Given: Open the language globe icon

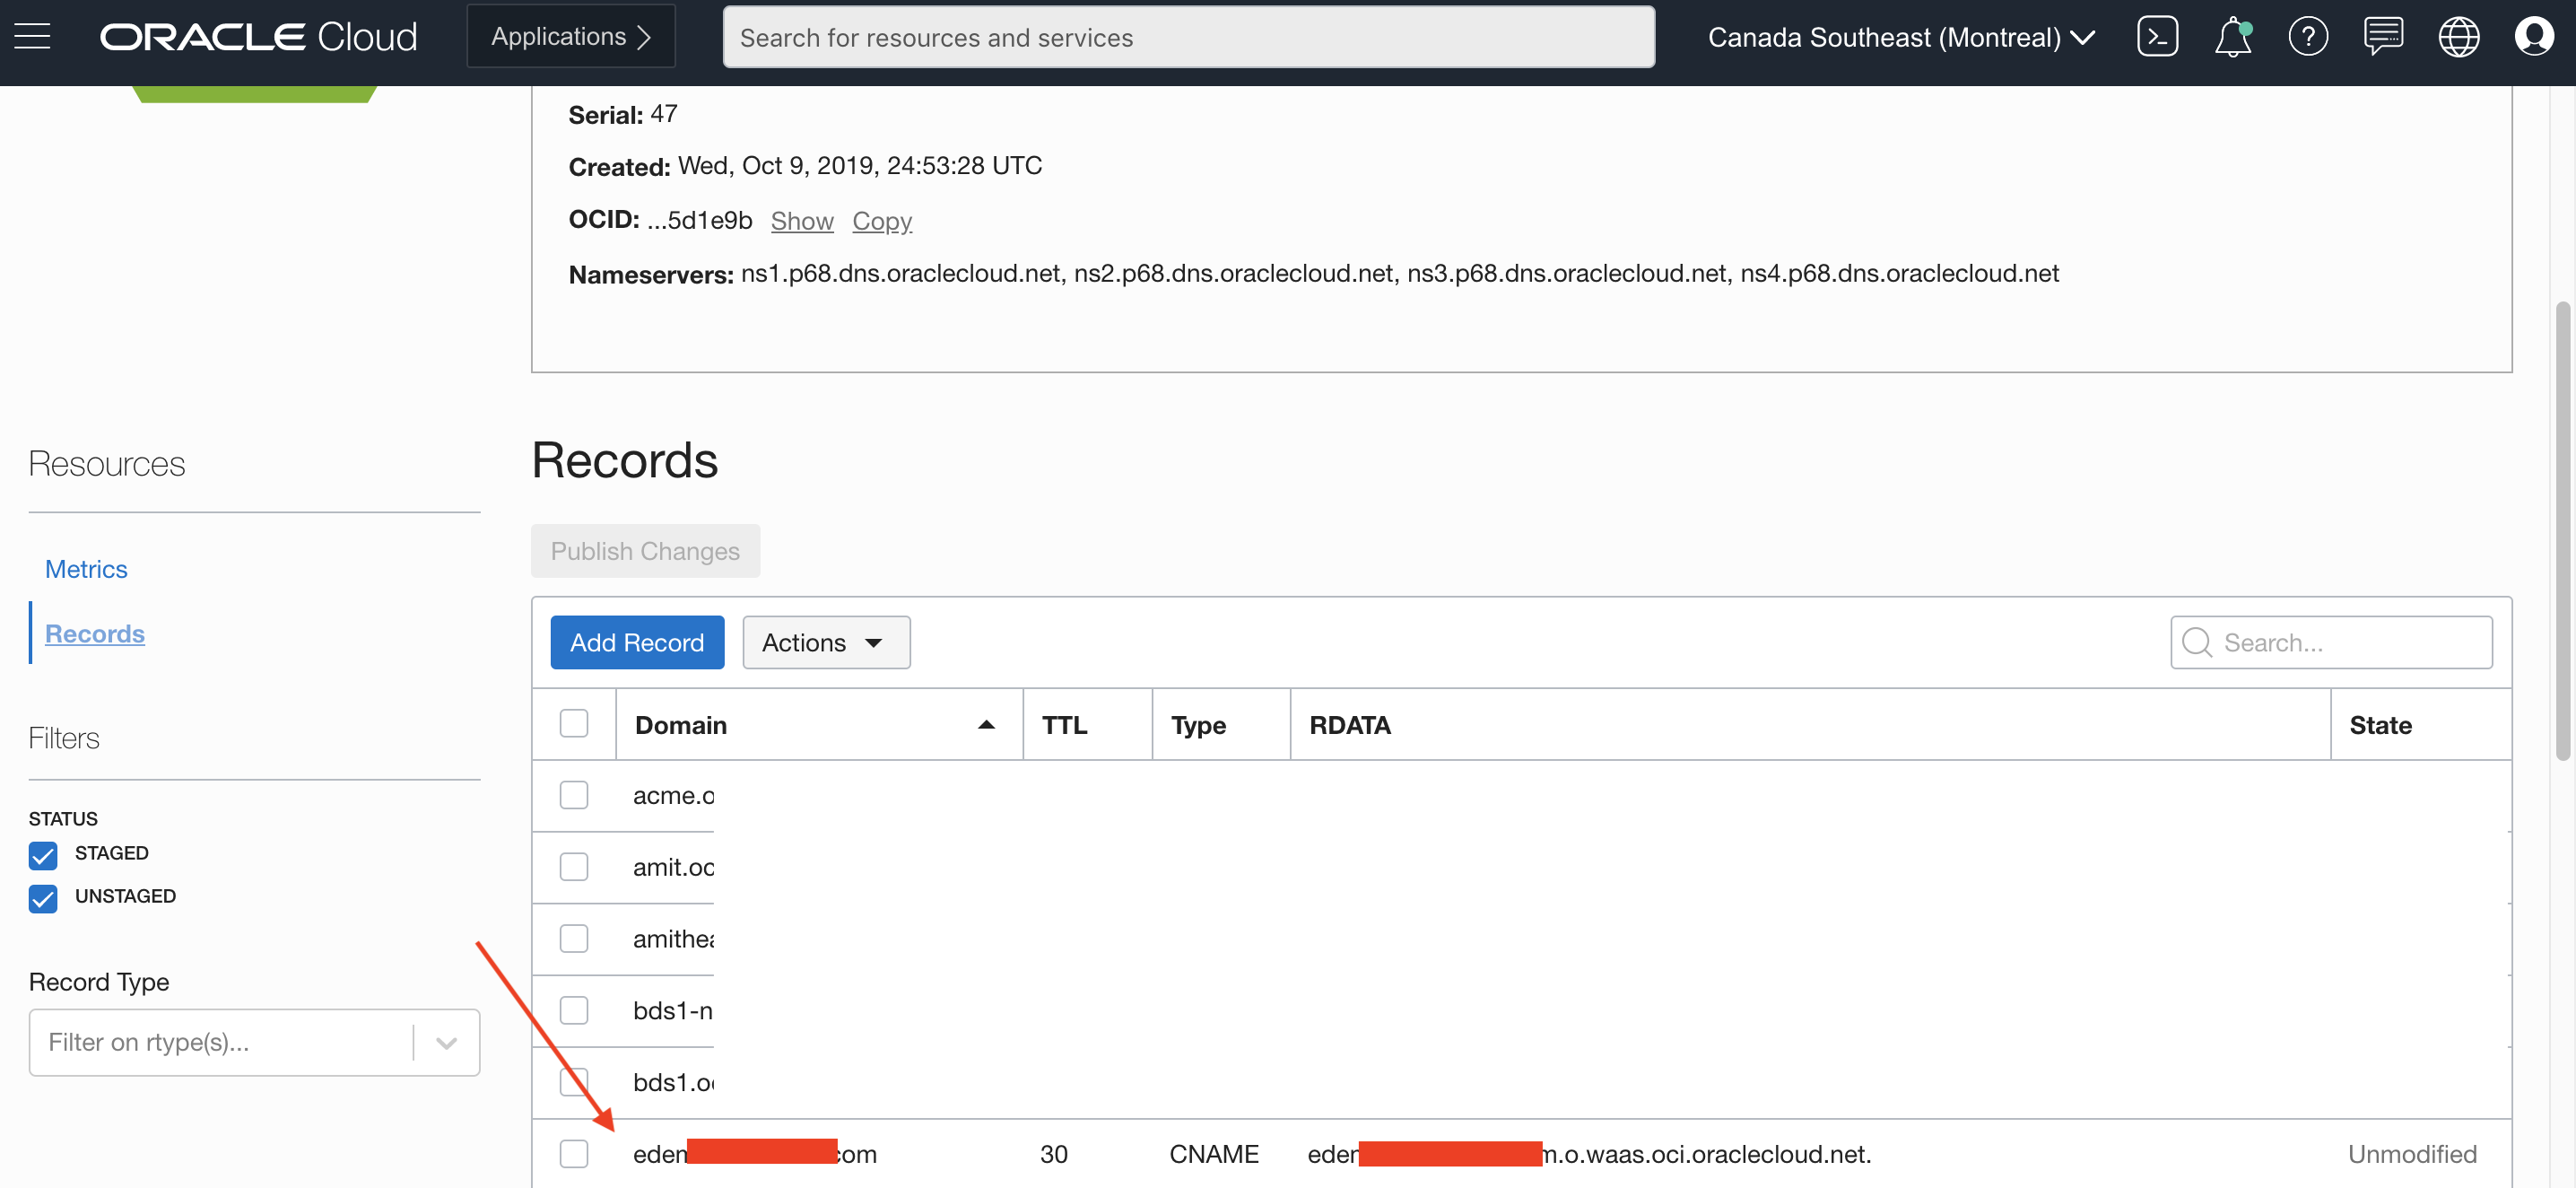Looking at the screenshot, I should [2458, 37].
